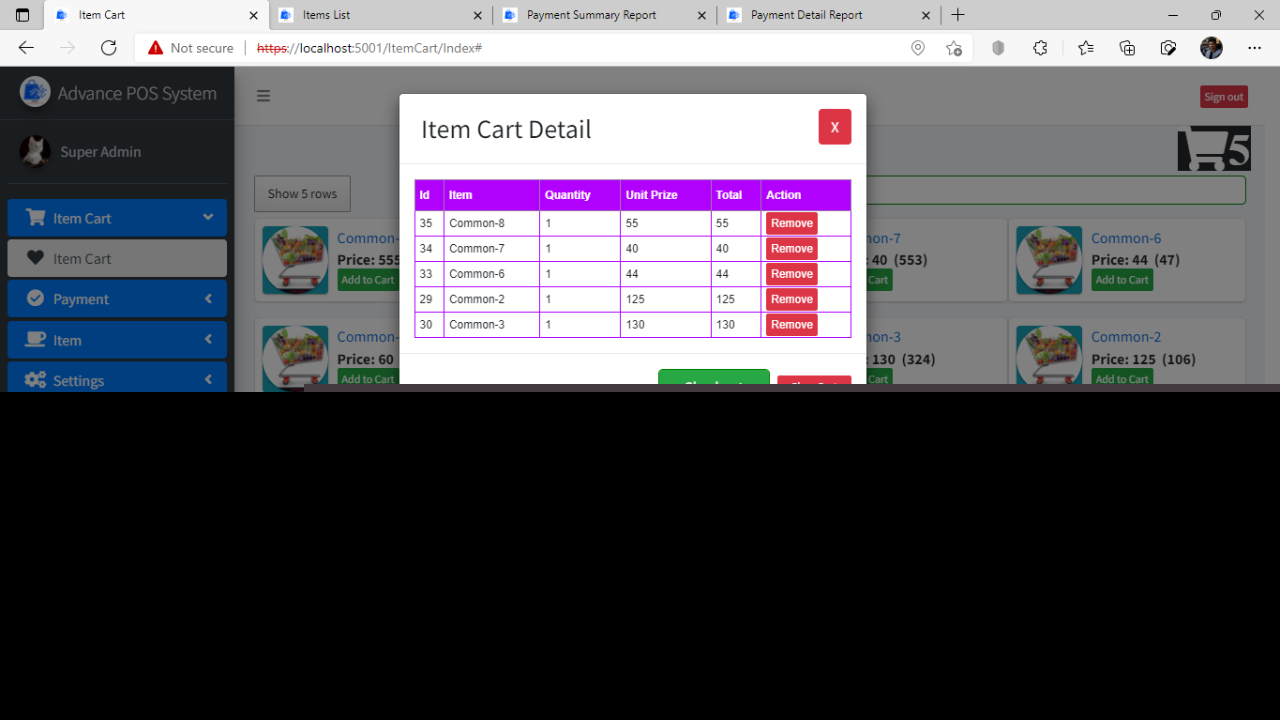Click the Total column header
Screen dimensions: 1280x720
[736, 195]
